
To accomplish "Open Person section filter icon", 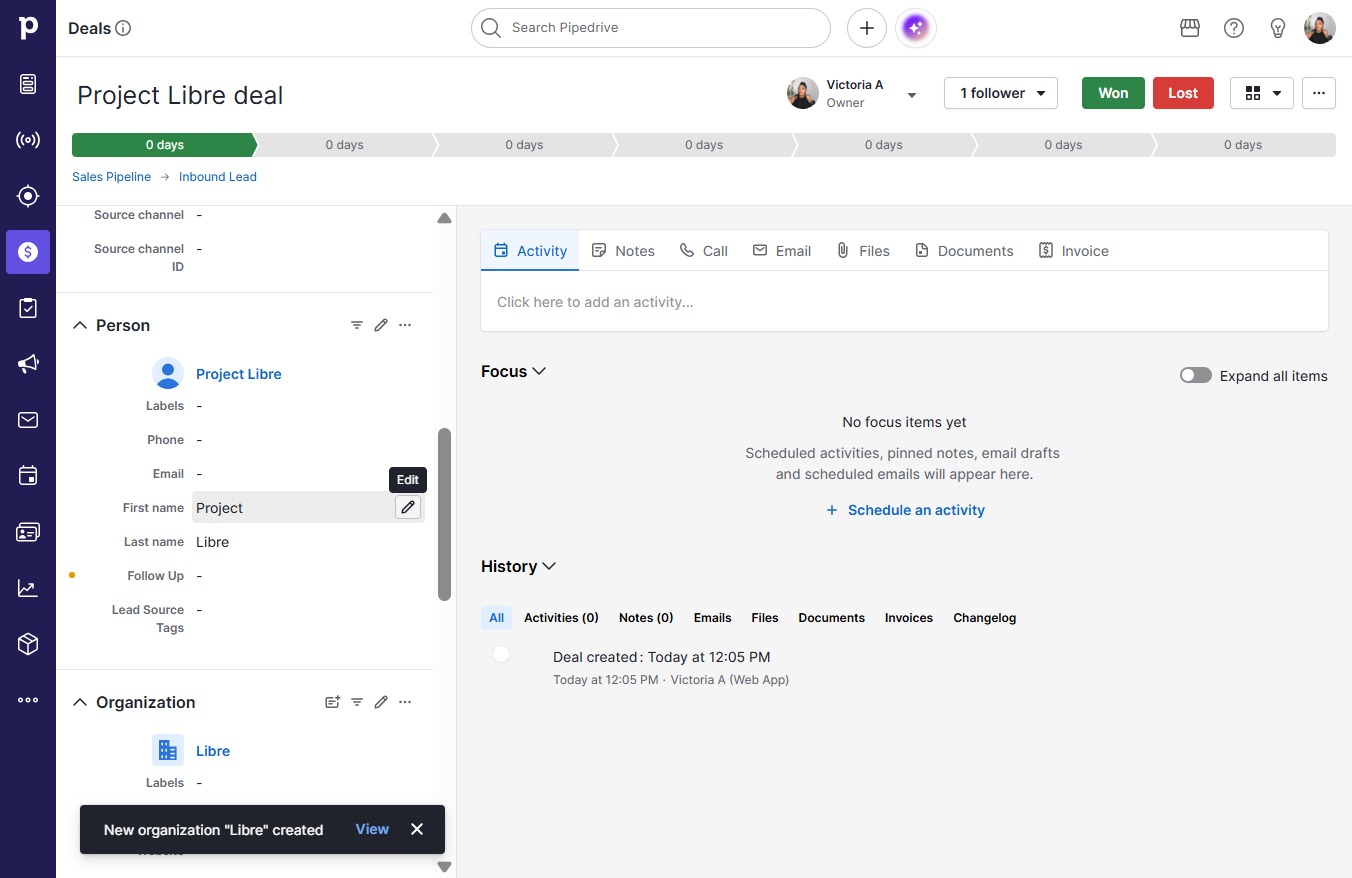I will (x=357, y=325).
